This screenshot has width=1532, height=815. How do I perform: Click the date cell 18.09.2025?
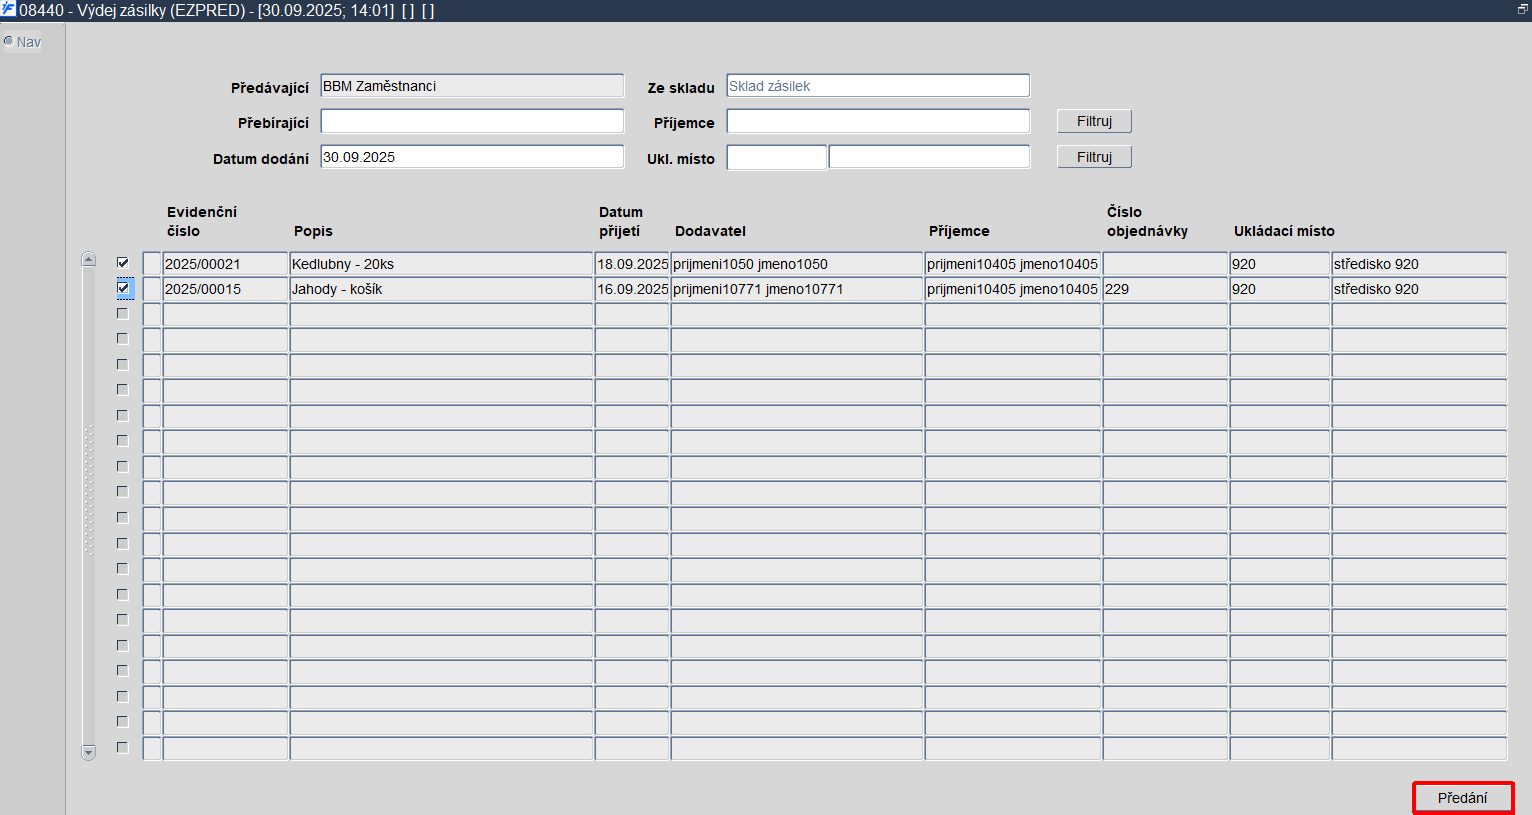tap(632, 264)
